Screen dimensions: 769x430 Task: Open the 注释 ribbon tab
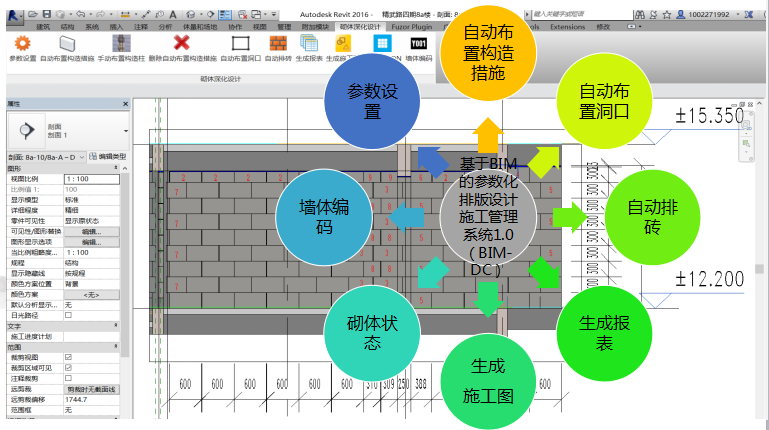(x=141, y=27)
